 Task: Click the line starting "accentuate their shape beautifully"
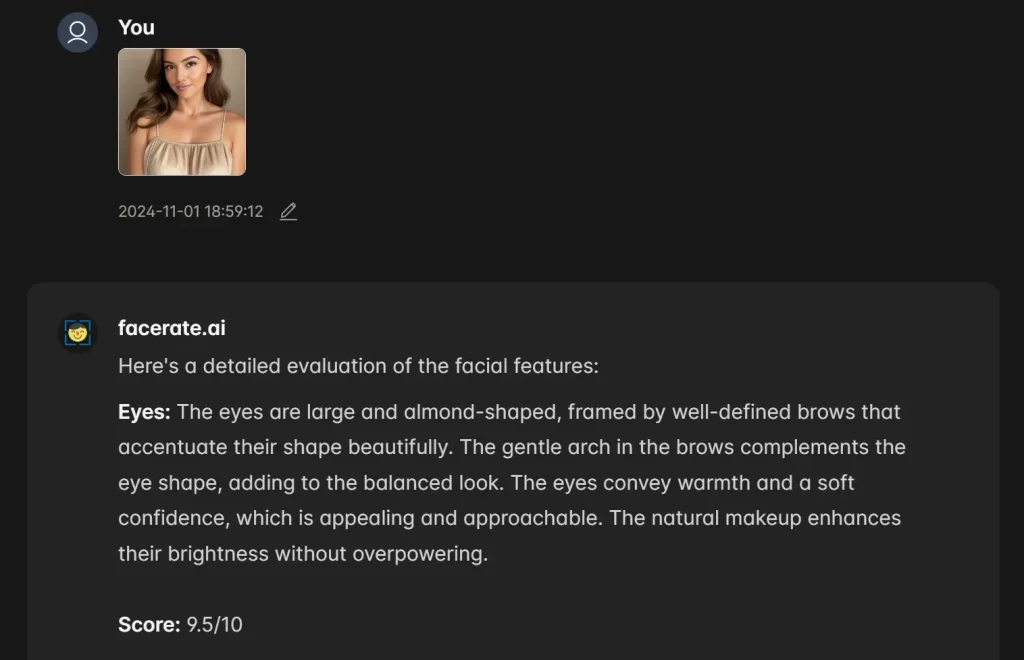(511, 447)
